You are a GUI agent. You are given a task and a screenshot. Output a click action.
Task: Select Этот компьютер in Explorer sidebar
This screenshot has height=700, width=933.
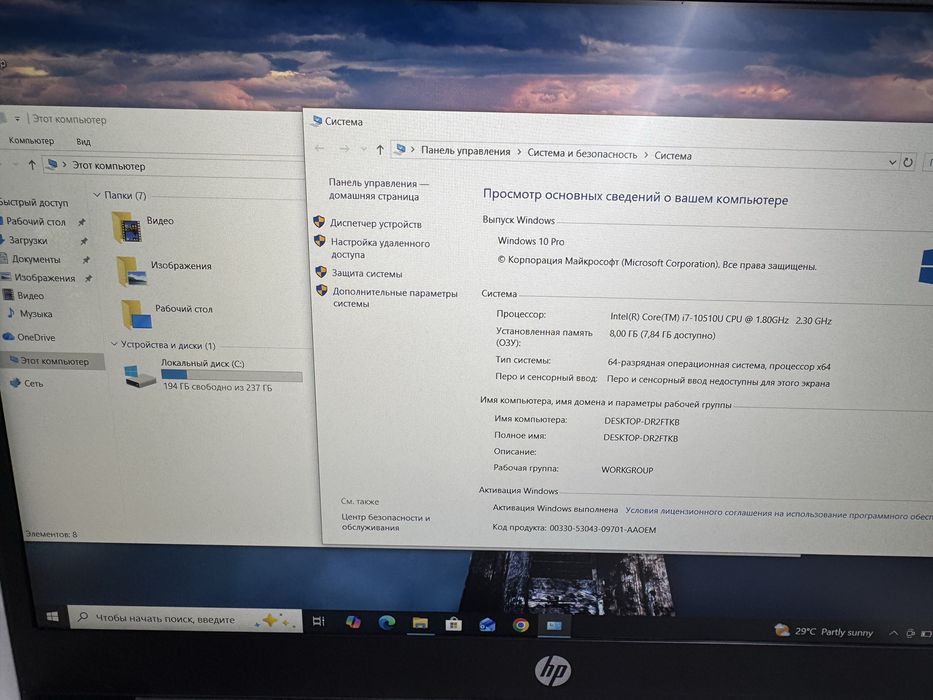pyautogui.click(x=54, y=361)
